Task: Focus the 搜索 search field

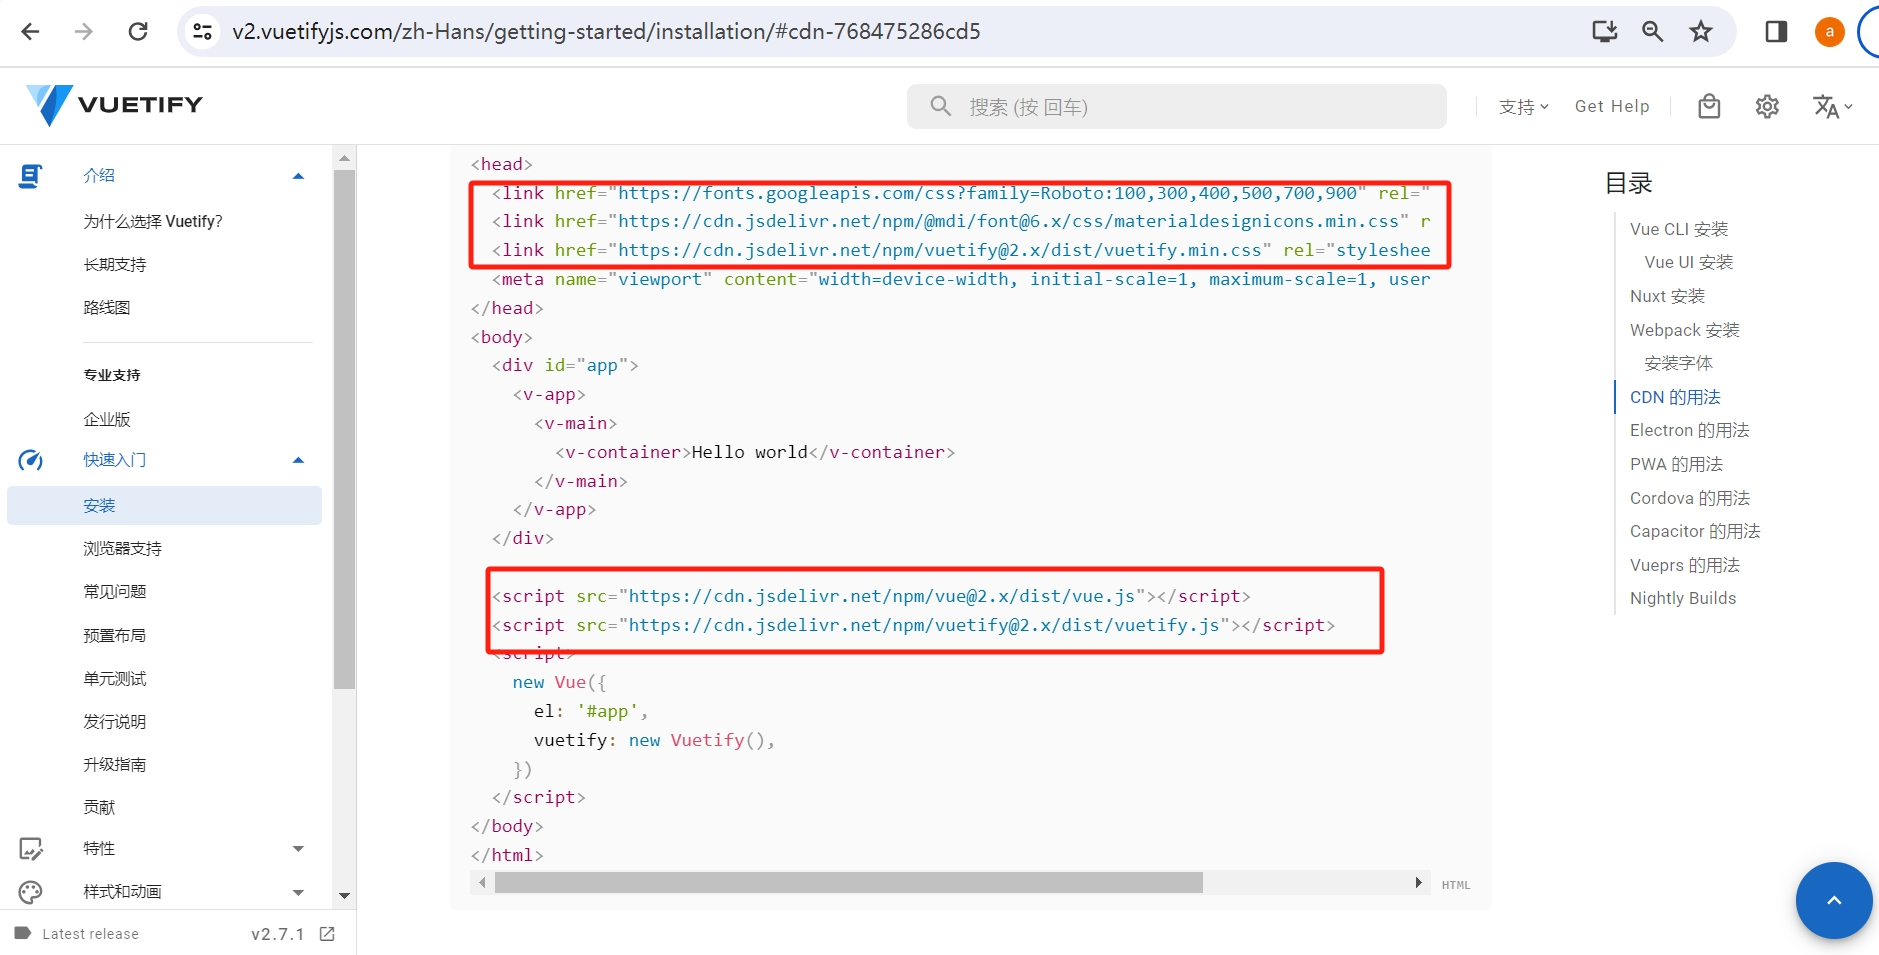Action: point(1190,107)
